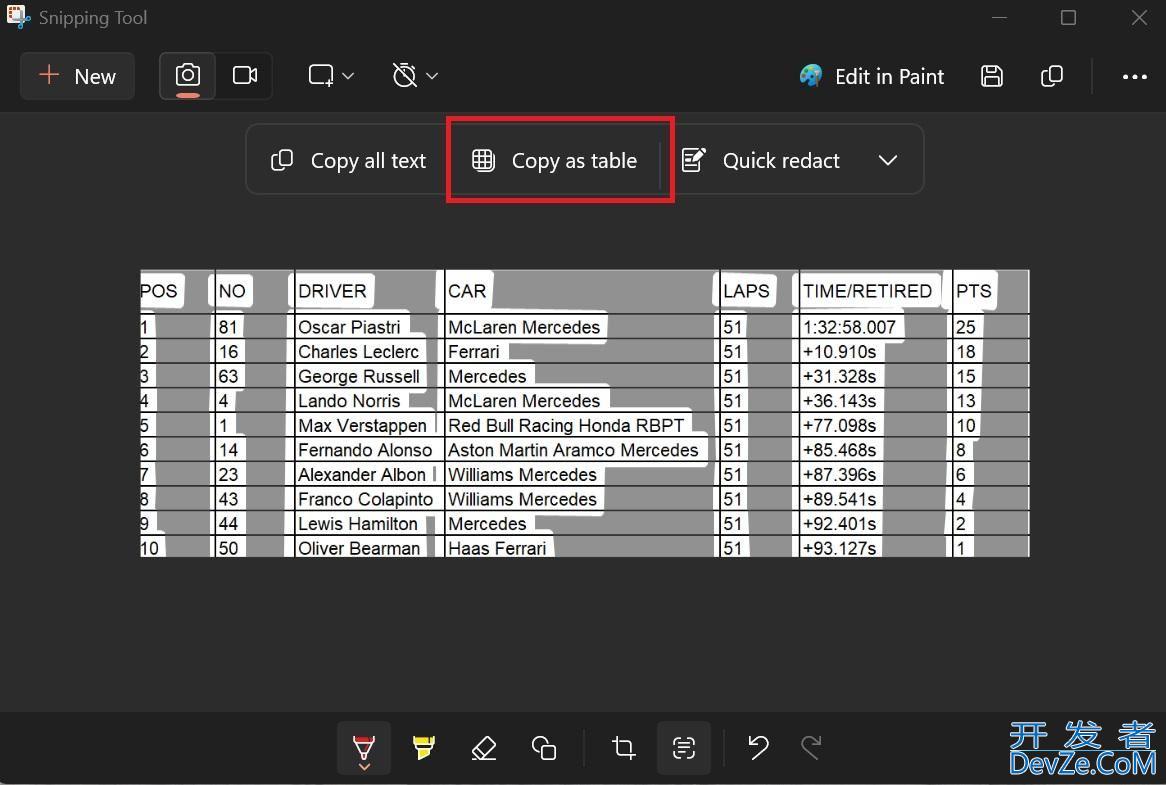
Task: Select 'Lando Norris' driver cell
Action: click(x=349, y=401)
